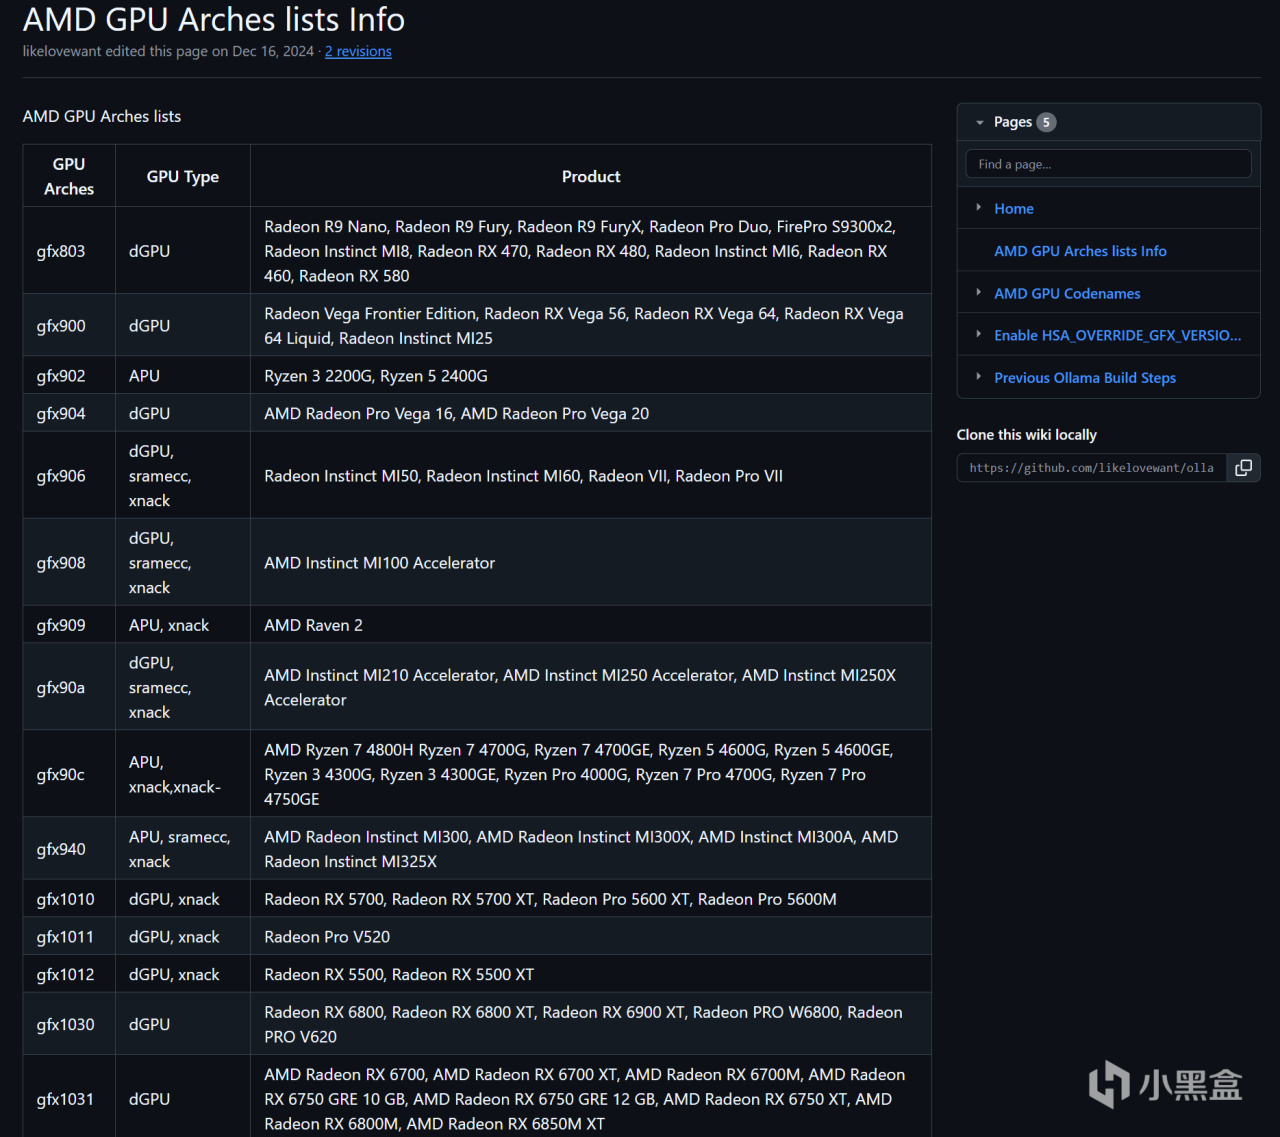Click the AMD GPU Arches lists subtitle text
Viewport: 1280px width, 1137px height.
point(102,116)
